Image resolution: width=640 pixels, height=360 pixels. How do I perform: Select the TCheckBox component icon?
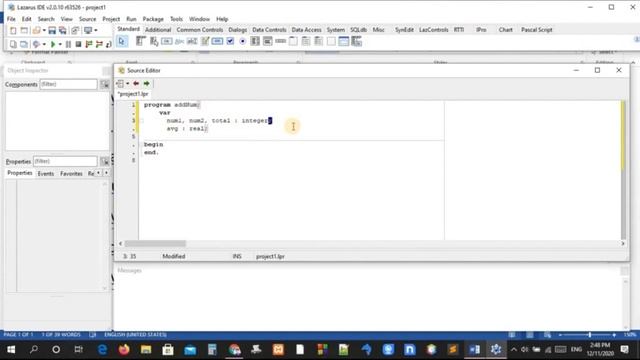(x=230, y=41)
